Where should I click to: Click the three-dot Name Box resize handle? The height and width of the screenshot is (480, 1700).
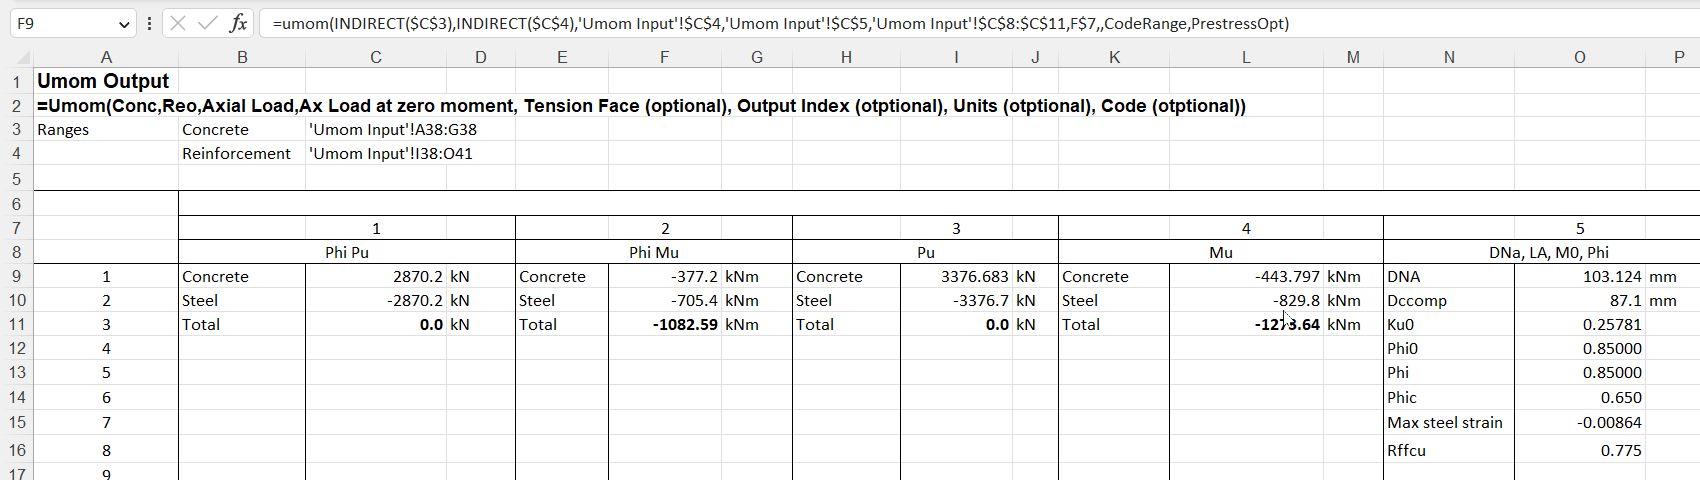coord(149,23)
